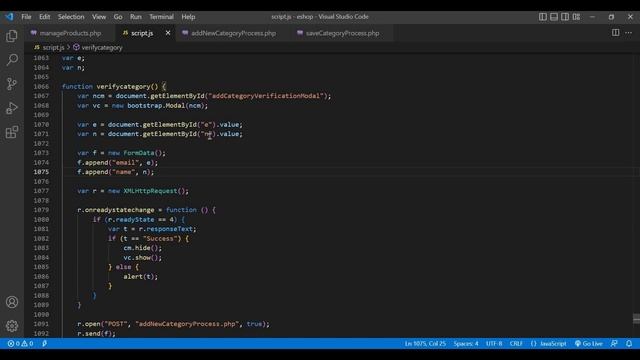Switch to manageProducts.php tab
The image size is (640, 360).
(x=70, y=33)
